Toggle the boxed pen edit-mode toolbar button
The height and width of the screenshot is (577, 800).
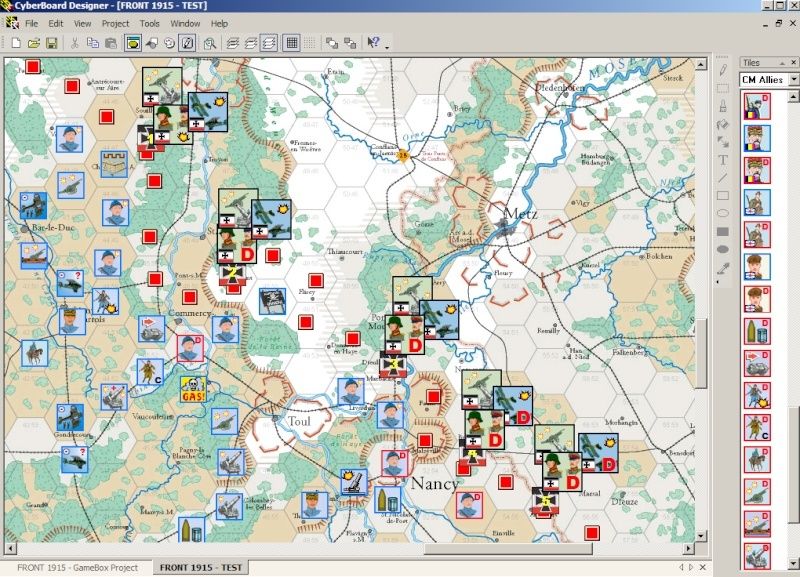point(187,43)
